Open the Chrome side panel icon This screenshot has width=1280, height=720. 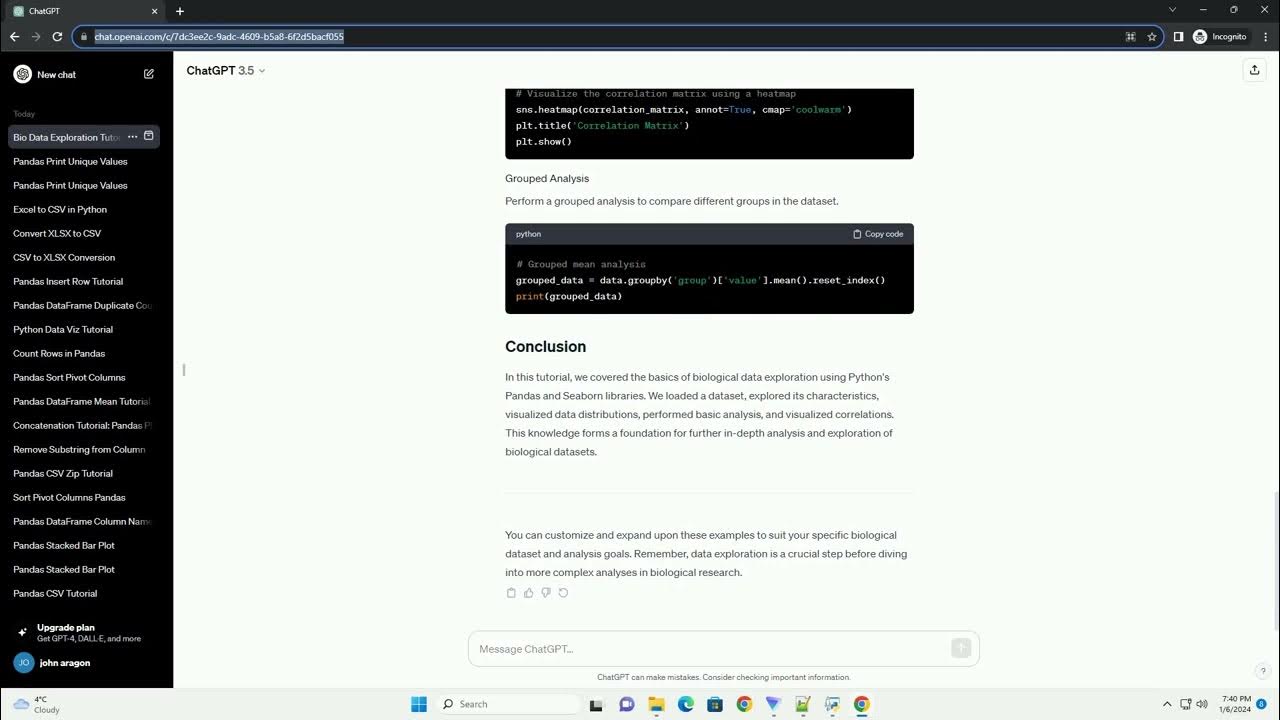tap(1178, 37)
